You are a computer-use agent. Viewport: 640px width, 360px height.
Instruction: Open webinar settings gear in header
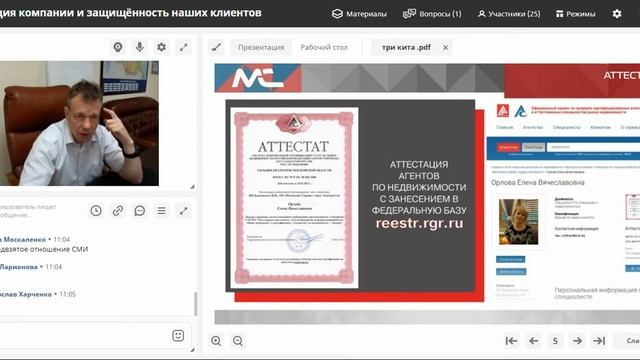pos(617,14)
